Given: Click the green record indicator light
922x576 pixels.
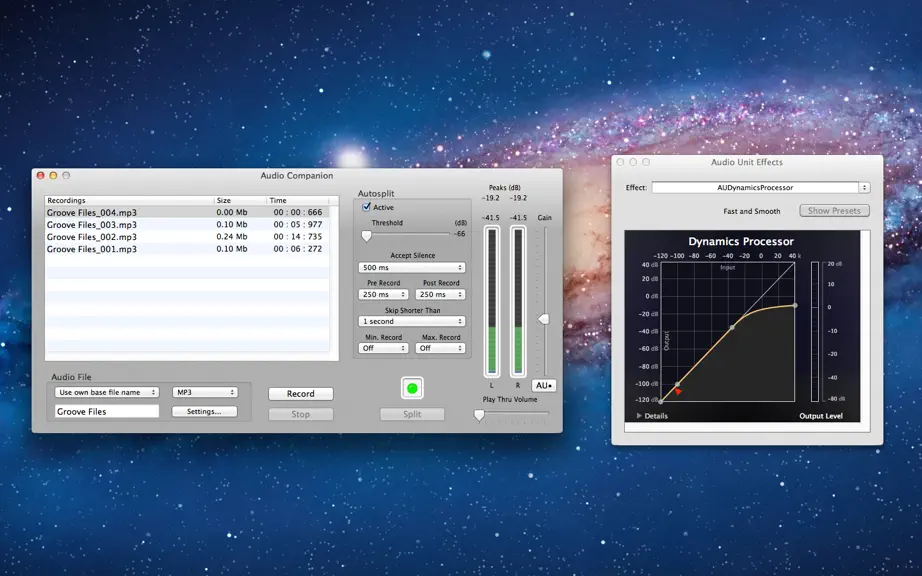Looking at the screenshot, I should pyautogui.click(x=412, y=388).
